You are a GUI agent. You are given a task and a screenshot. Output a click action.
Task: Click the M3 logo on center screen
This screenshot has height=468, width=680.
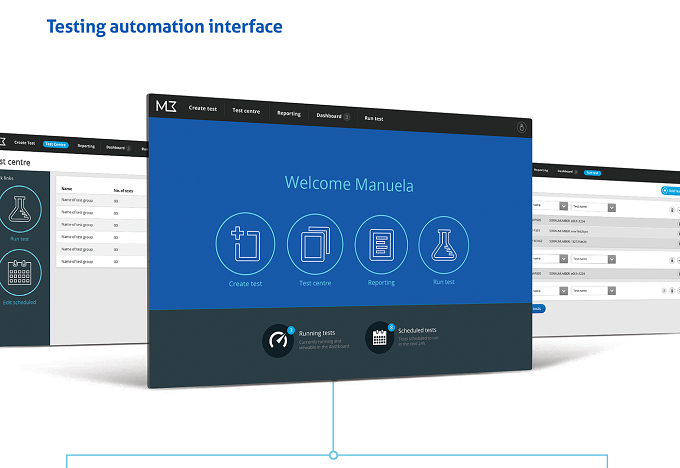tap(166, 106)
